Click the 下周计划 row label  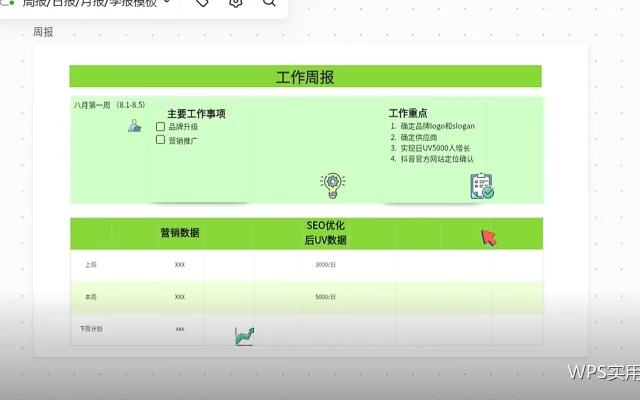click(x=91, y=329)
